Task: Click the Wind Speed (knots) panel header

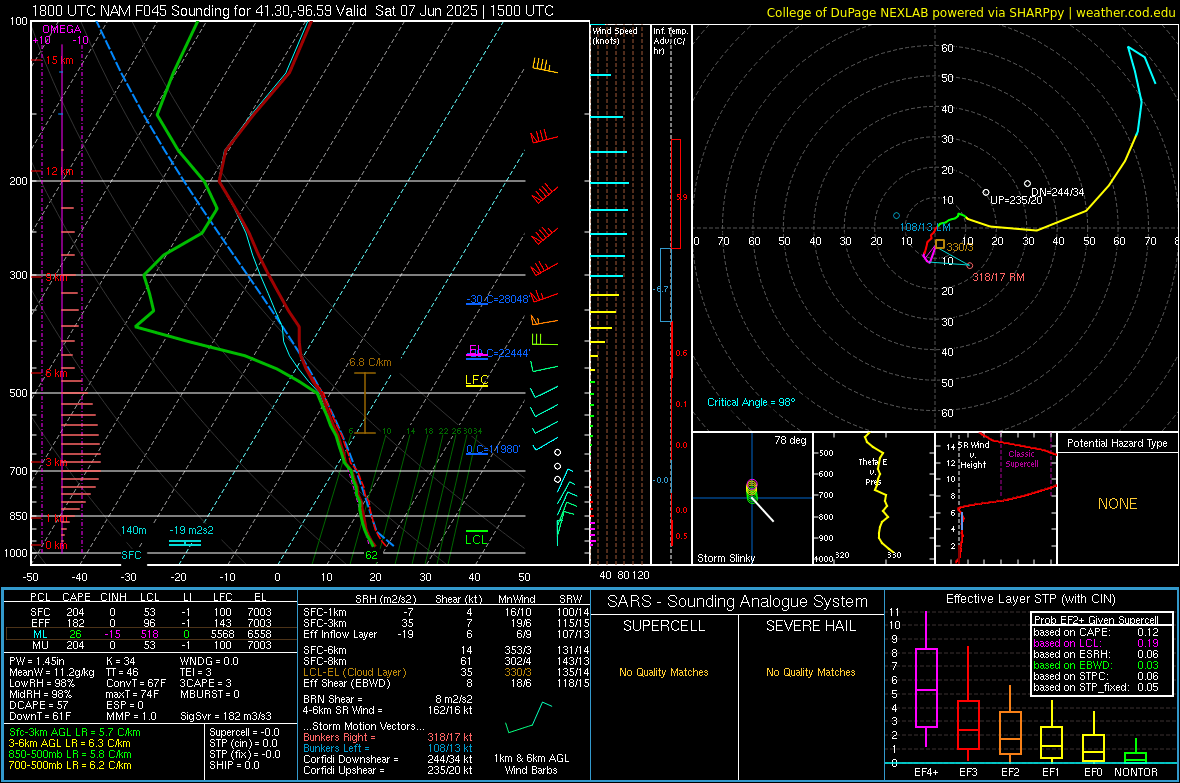Action: point(615,35)
